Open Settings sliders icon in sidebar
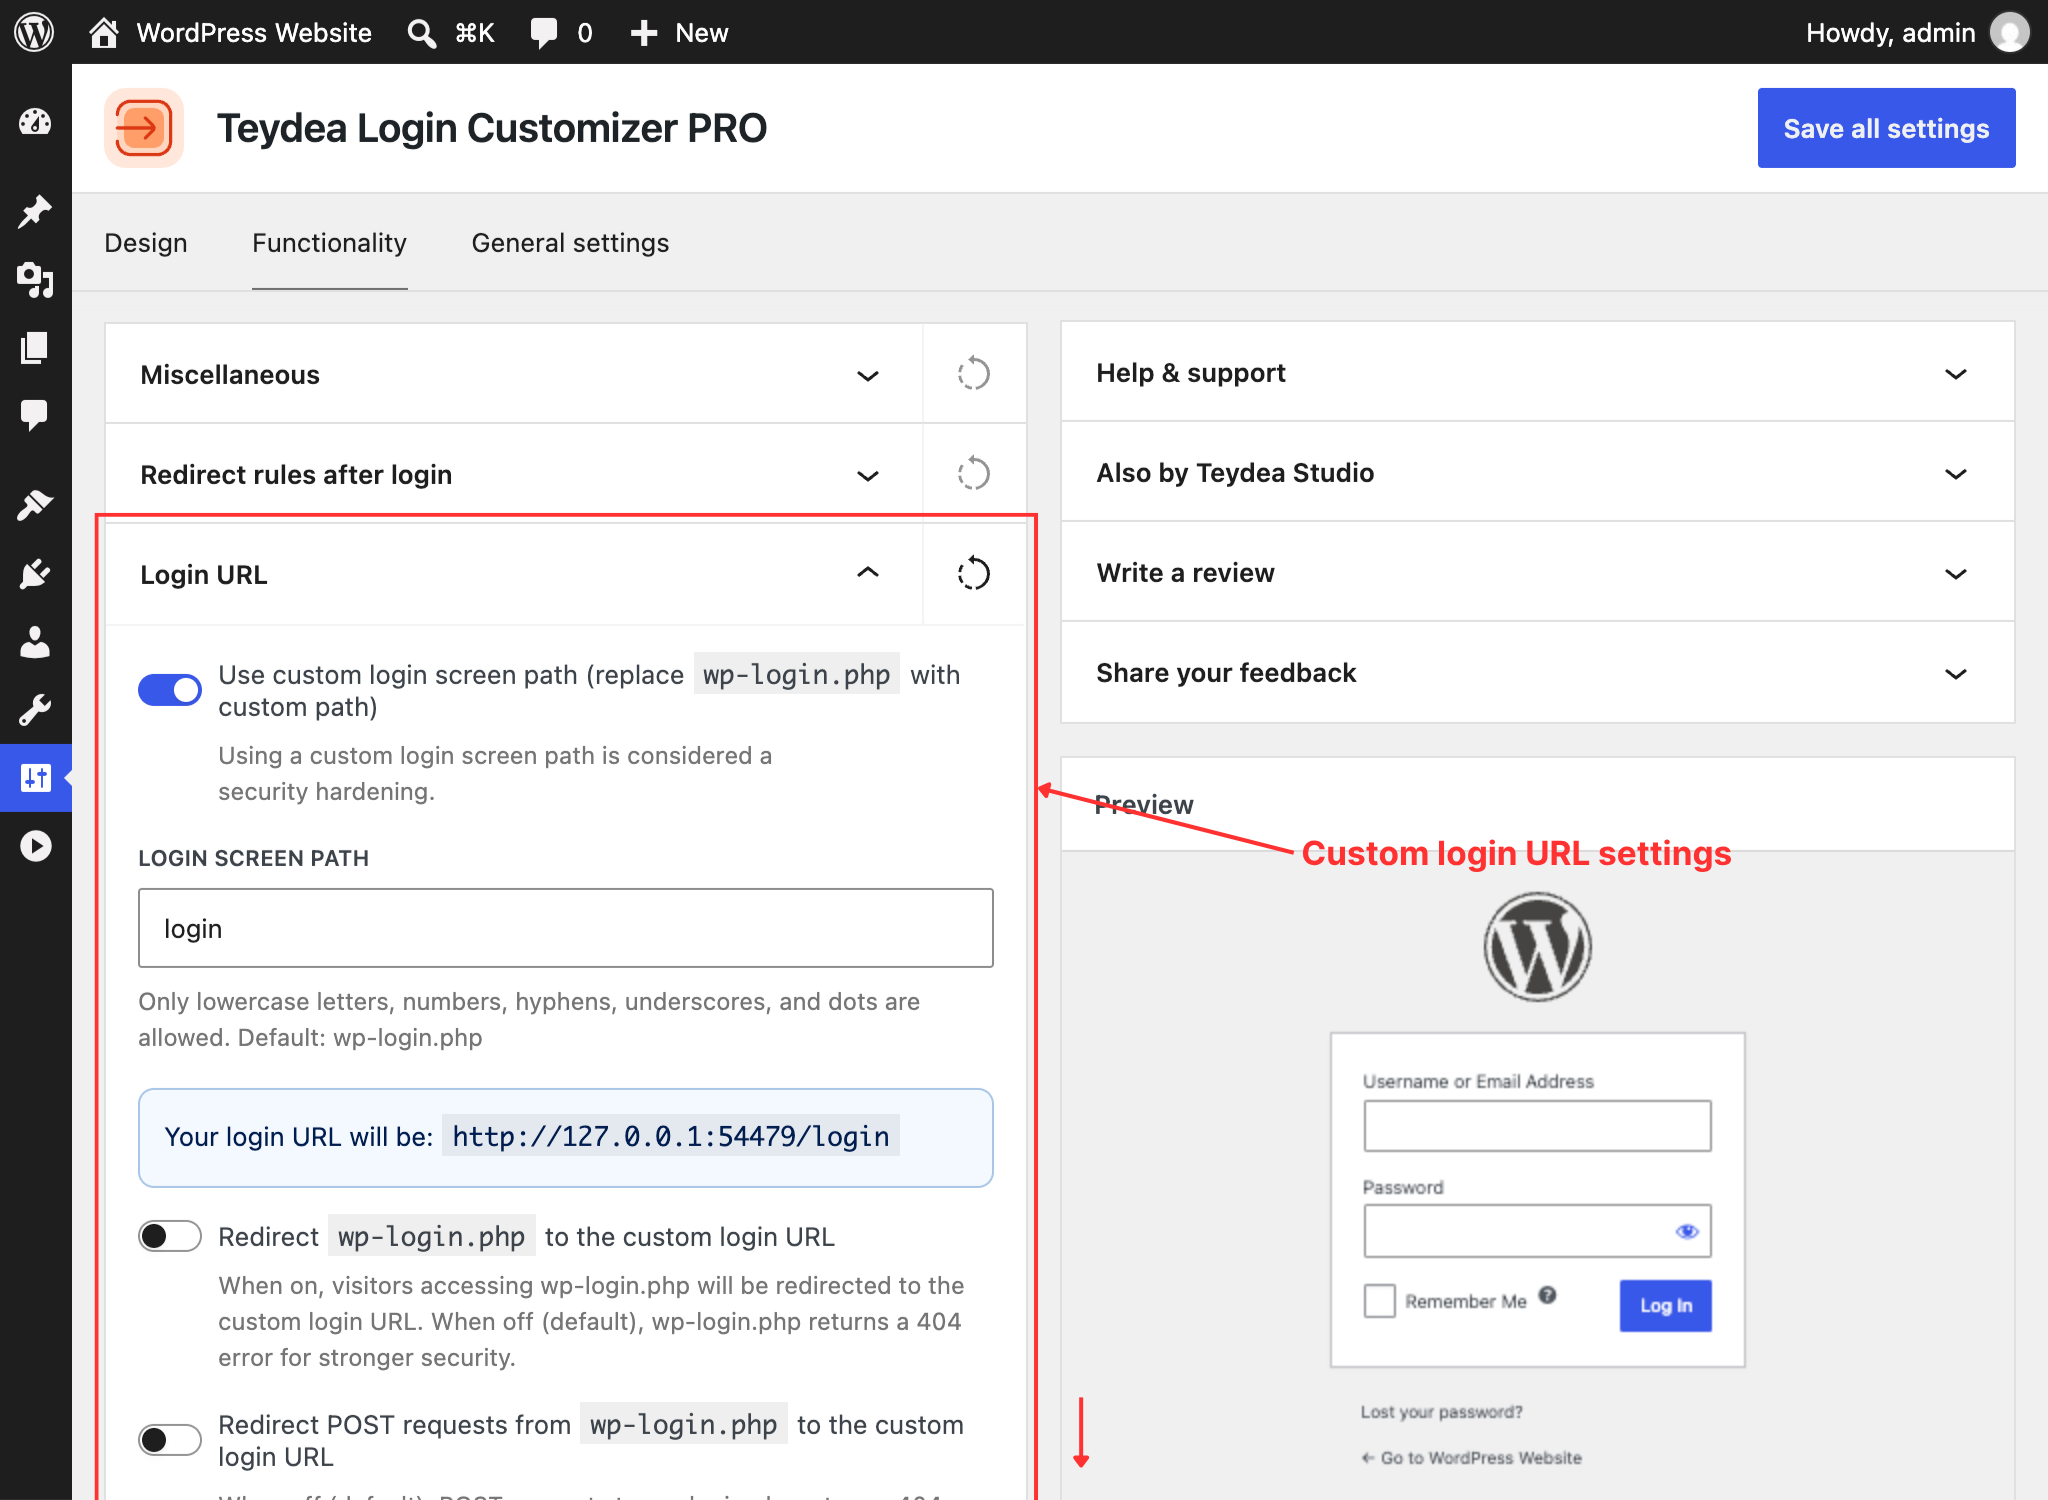Viewport: 2048px width, 1500px height. coord(35,777)
